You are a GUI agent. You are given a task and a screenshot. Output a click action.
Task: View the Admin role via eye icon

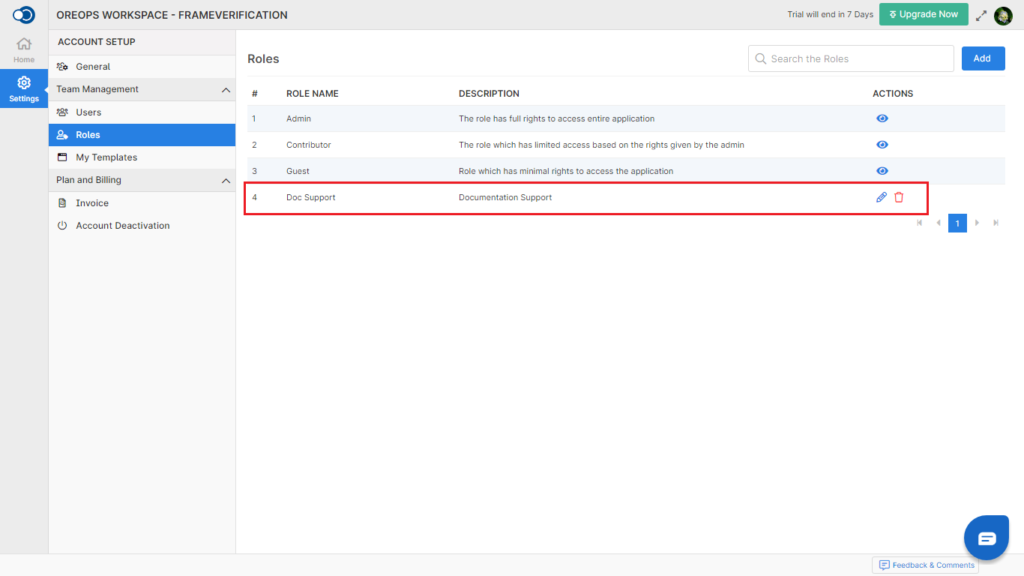point(882,118)
